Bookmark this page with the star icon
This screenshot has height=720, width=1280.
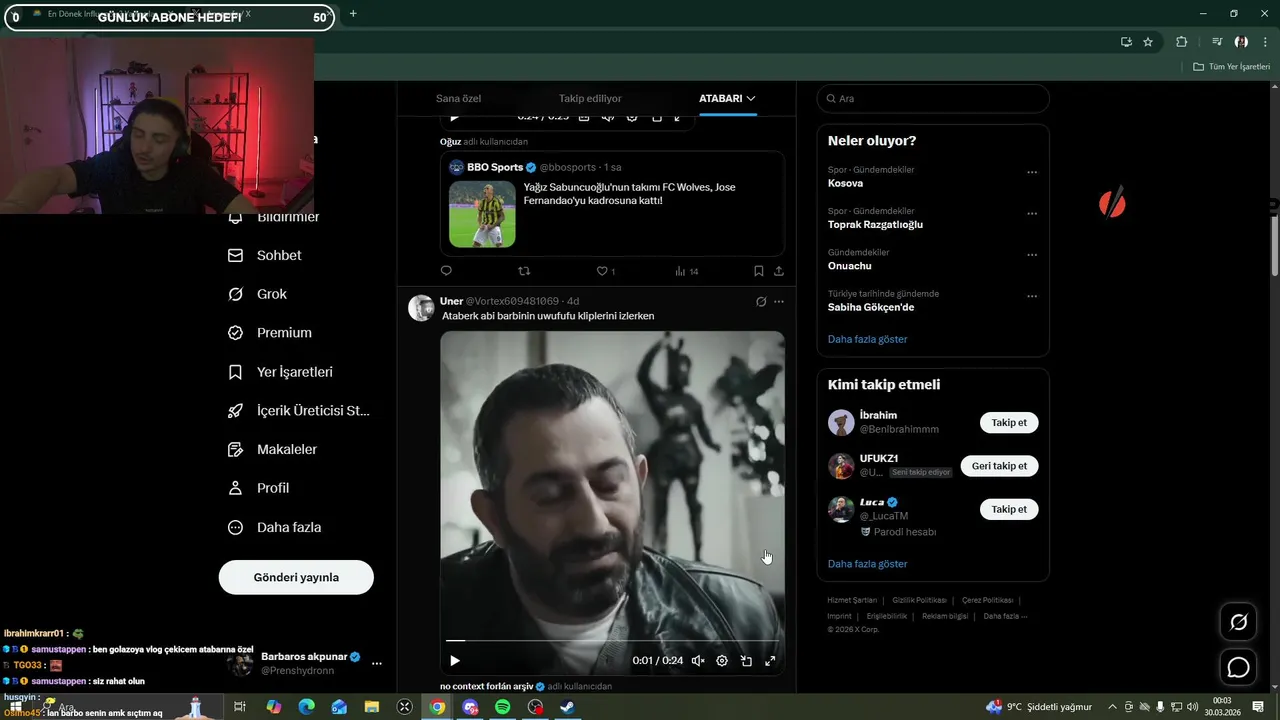tap(1148, 42)
